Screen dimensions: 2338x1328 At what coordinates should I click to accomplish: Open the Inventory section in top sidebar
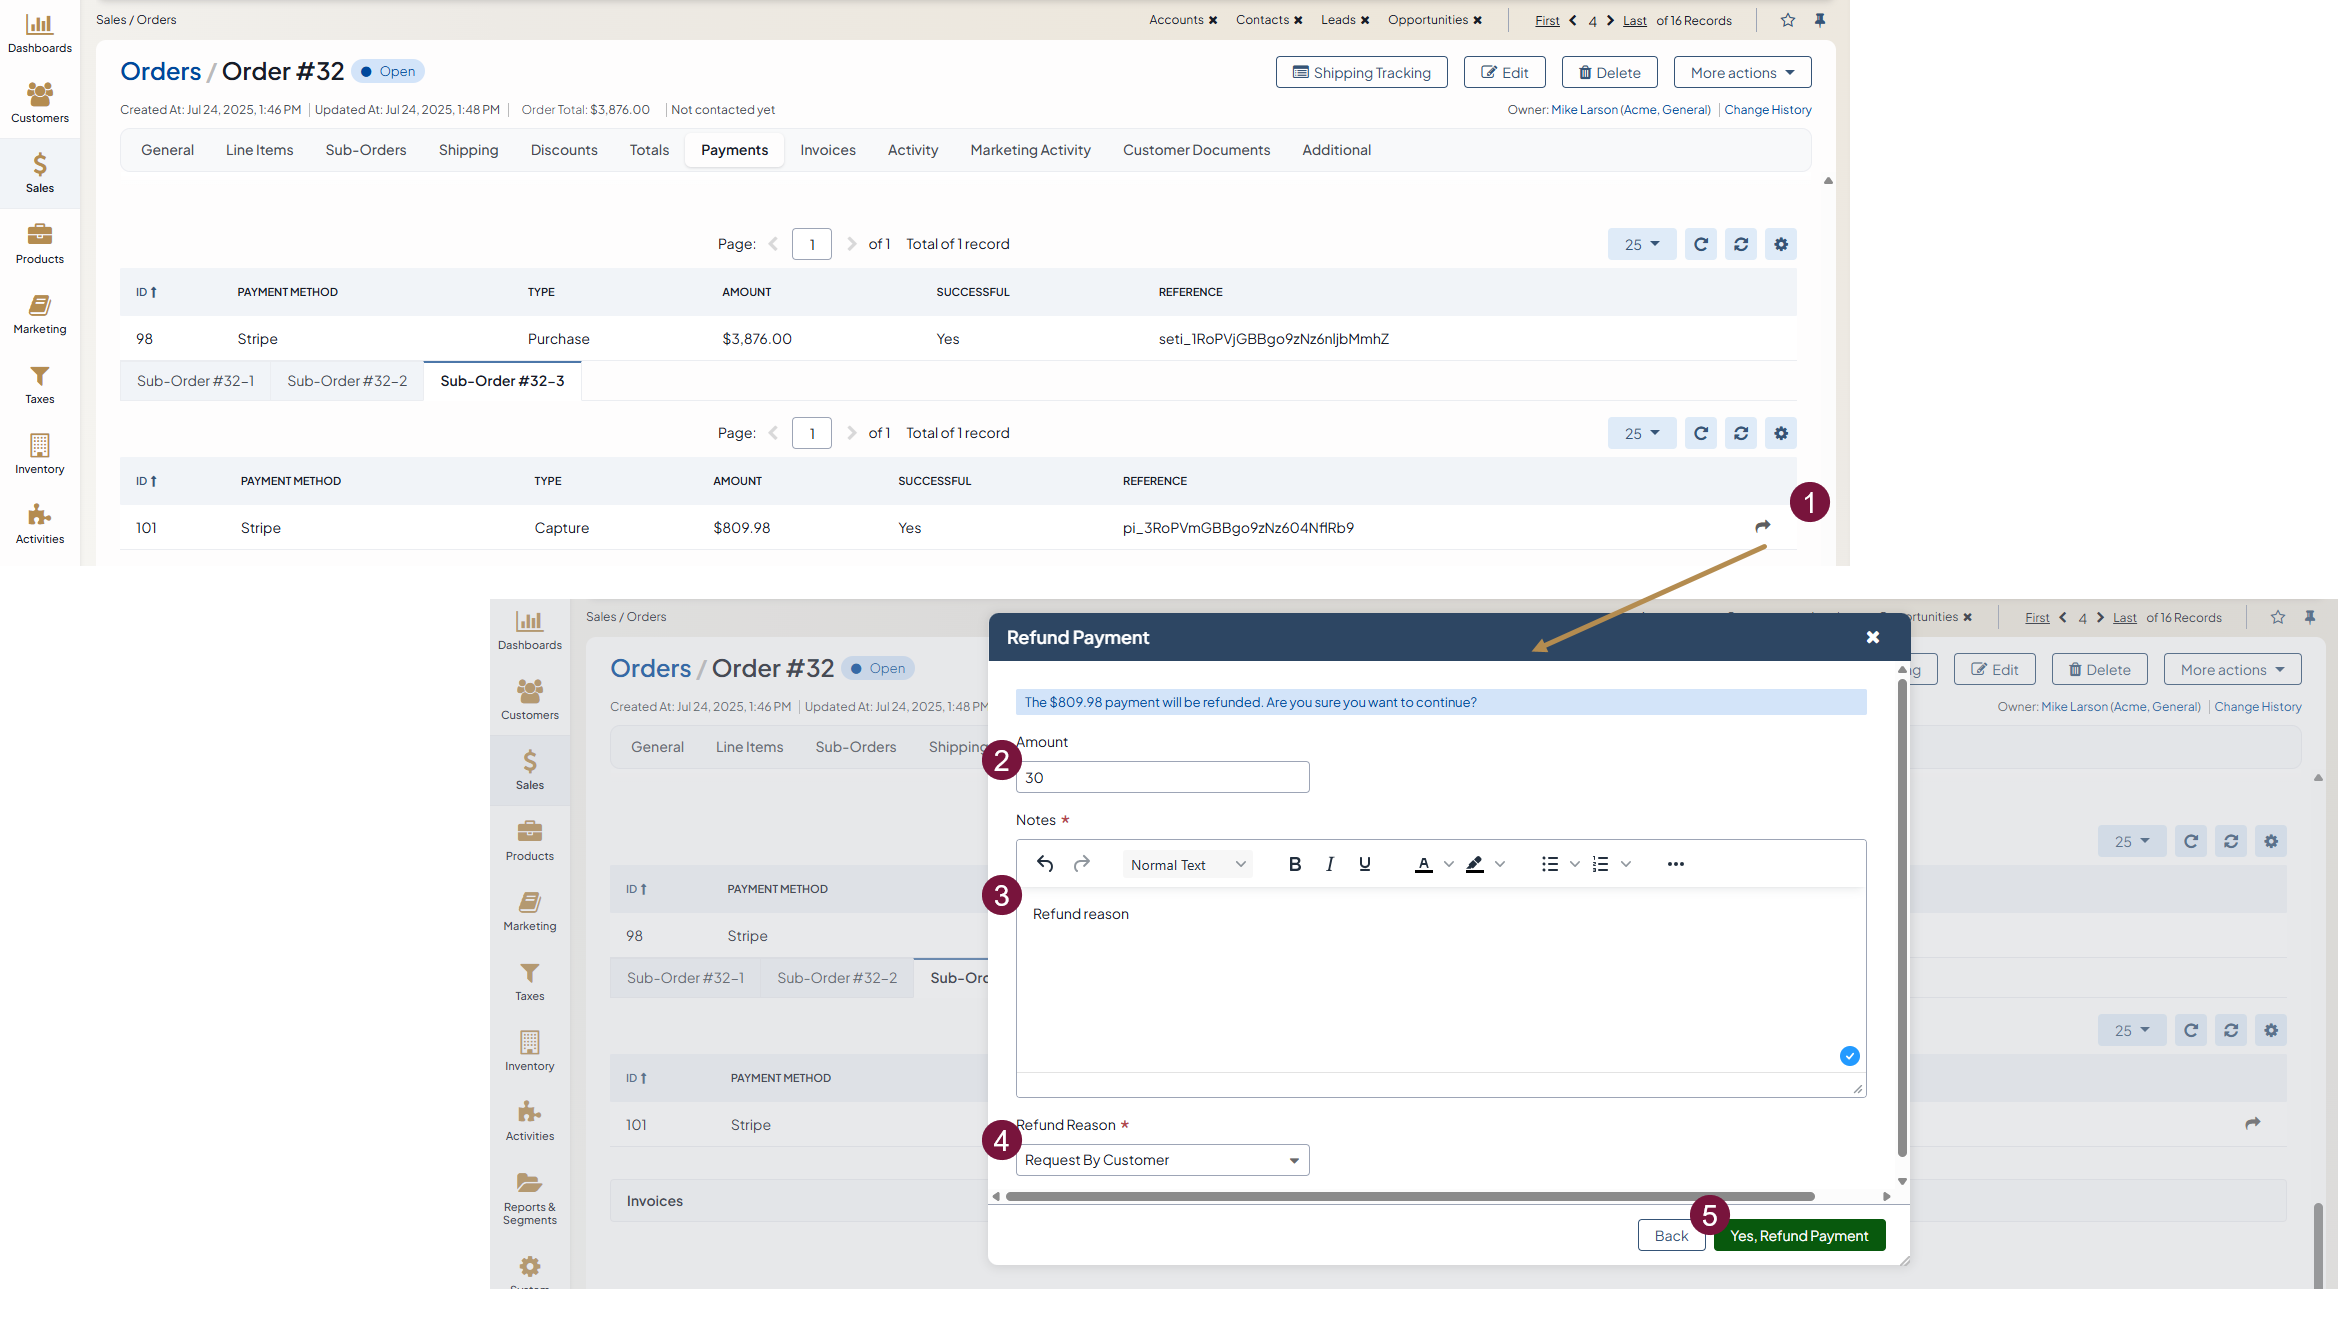pyautogui.click(x=40, y=453)
